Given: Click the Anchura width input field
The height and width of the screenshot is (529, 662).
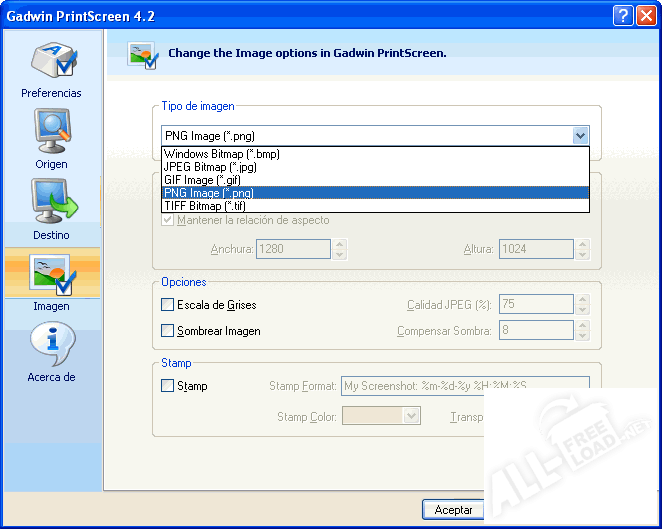Looking at the screenshot, I should pyautogui.click(x=293, y=250).
